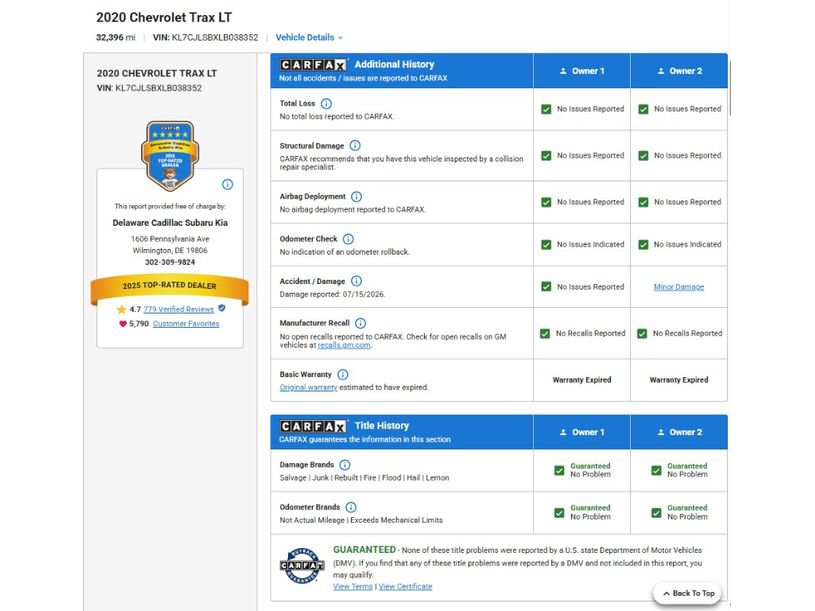Click Odometer Brands Owner 2 guaranteed checkmark
The height and width of the screenshot is (611, 815).
(x=656, y=513)
